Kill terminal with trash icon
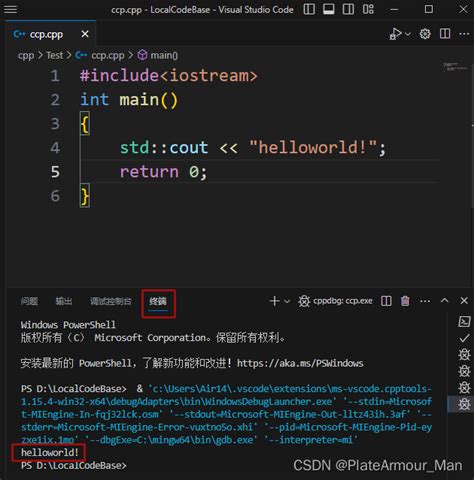 (x=405, y=301)
